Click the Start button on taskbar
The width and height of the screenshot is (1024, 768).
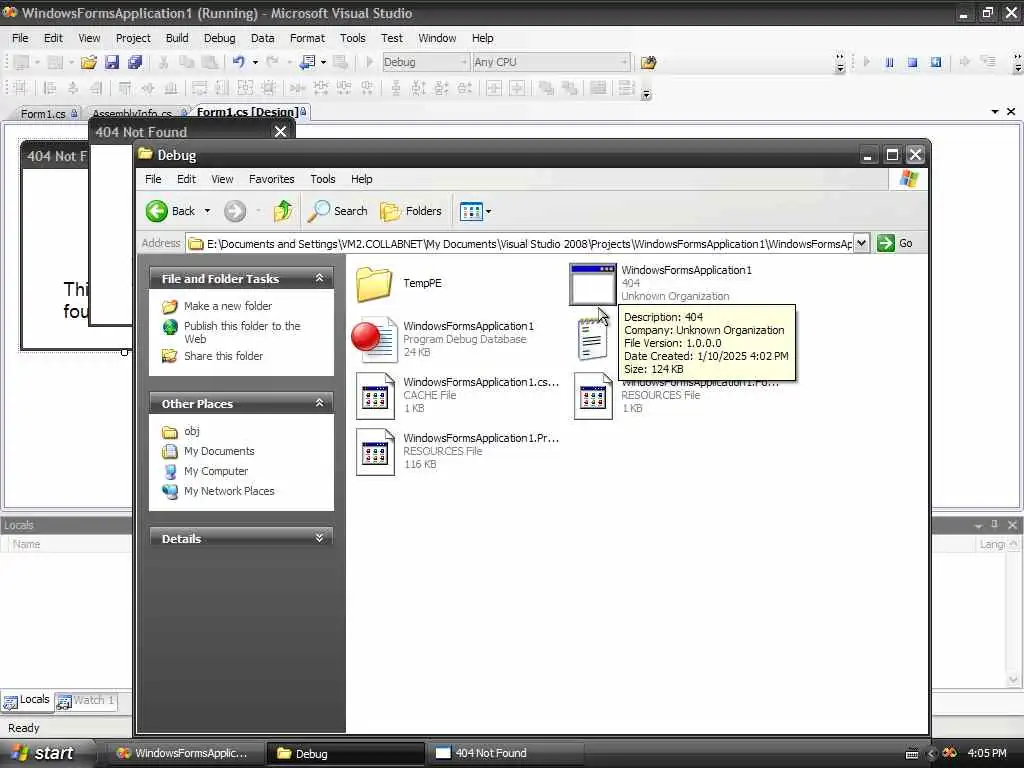44,753
